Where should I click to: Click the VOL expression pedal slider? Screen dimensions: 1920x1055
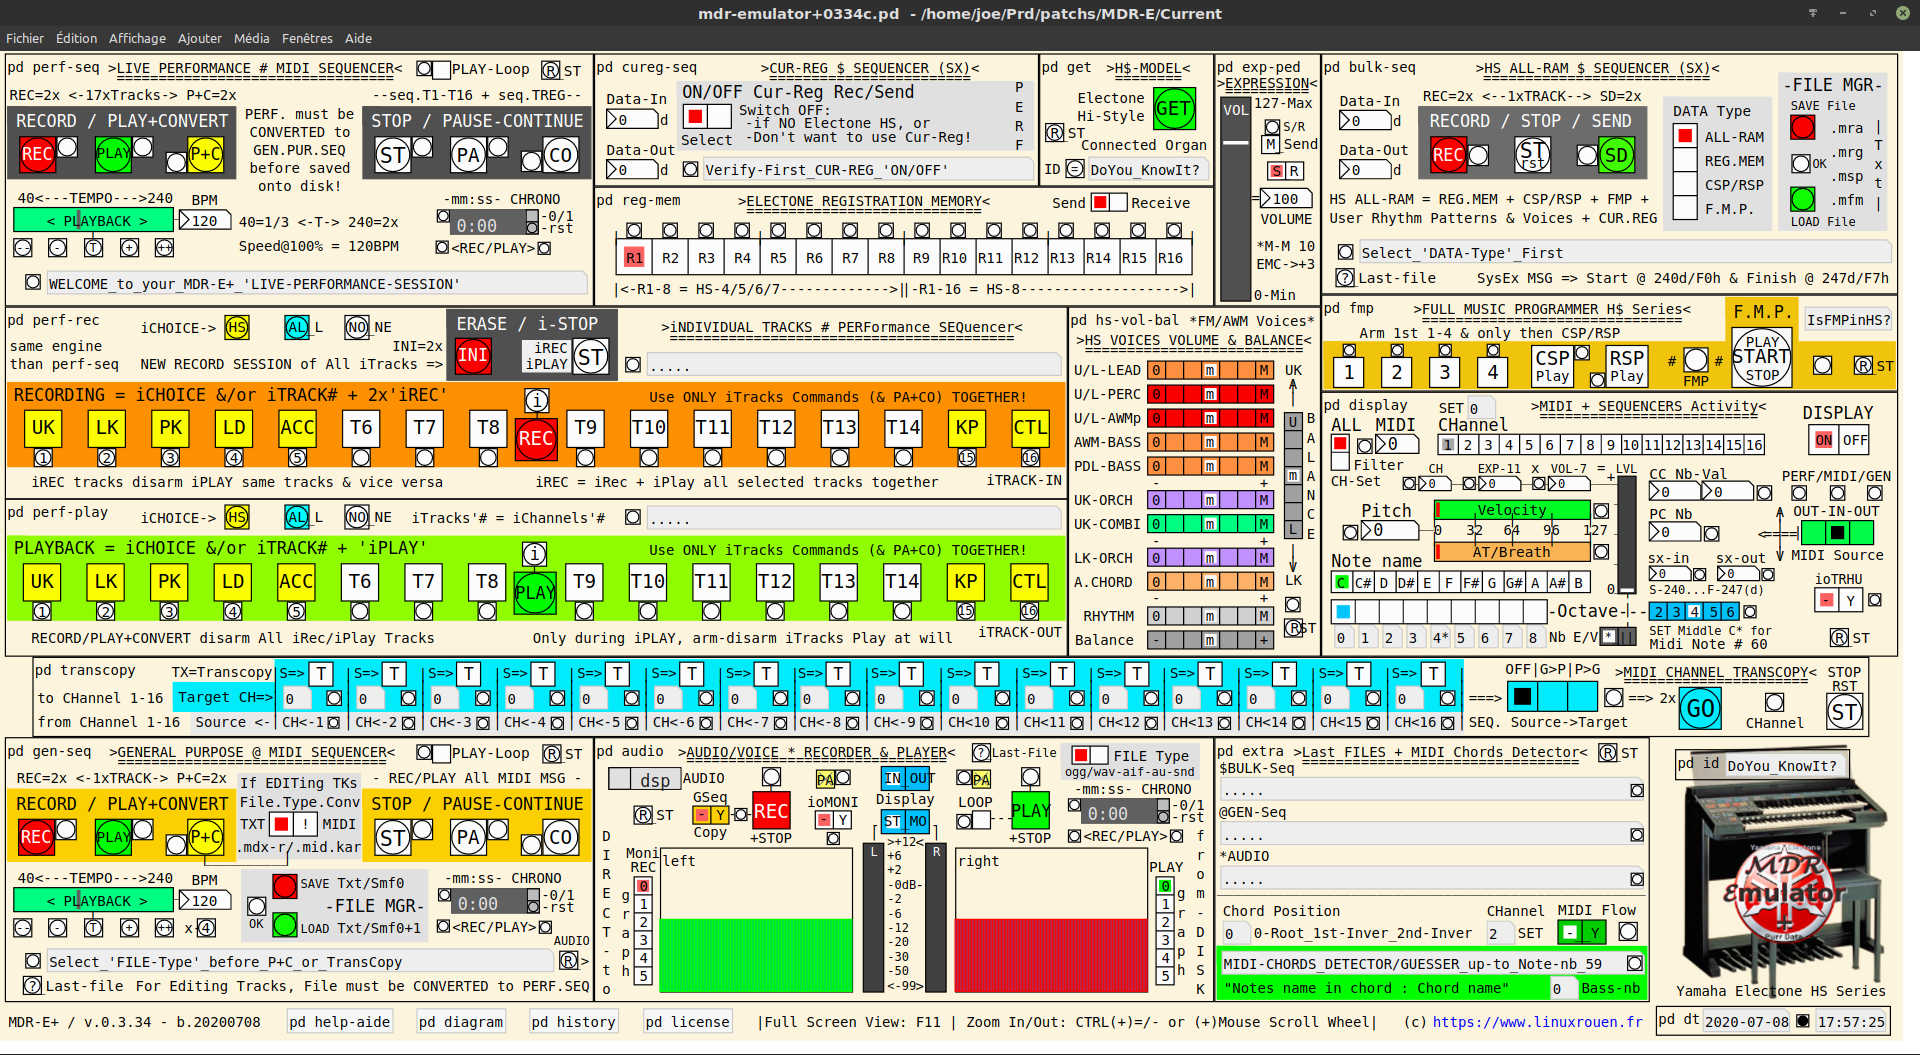coord(1236,200)
